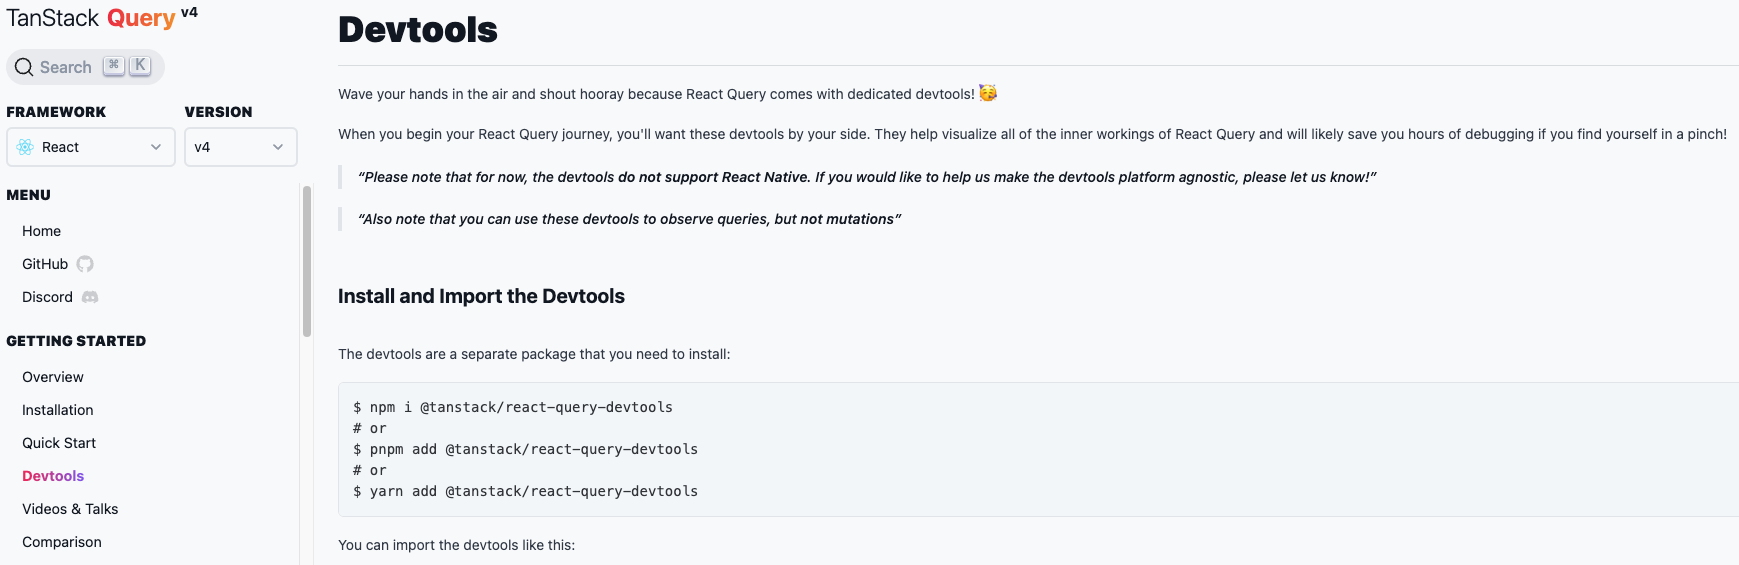This screenshot has width=1739, height=565.
Task: Click the pnpm add command line
Action: point(525,449)
